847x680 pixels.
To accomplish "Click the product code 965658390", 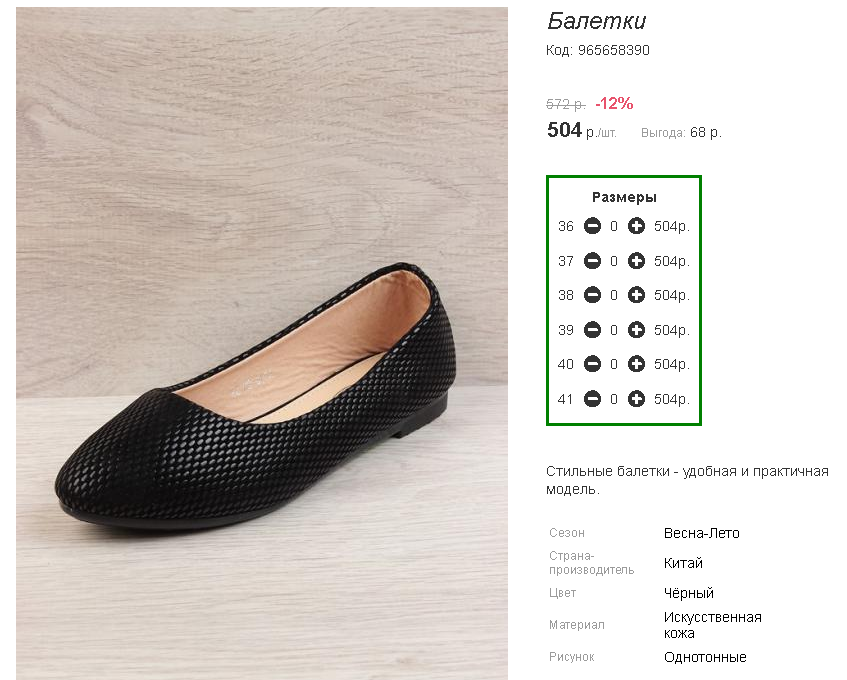I will [614, 50].
